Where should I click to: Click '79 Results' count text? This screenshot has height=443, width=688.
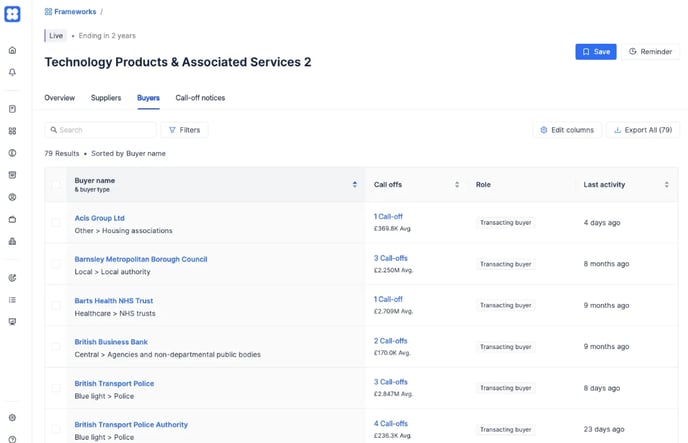pos(62,154)
